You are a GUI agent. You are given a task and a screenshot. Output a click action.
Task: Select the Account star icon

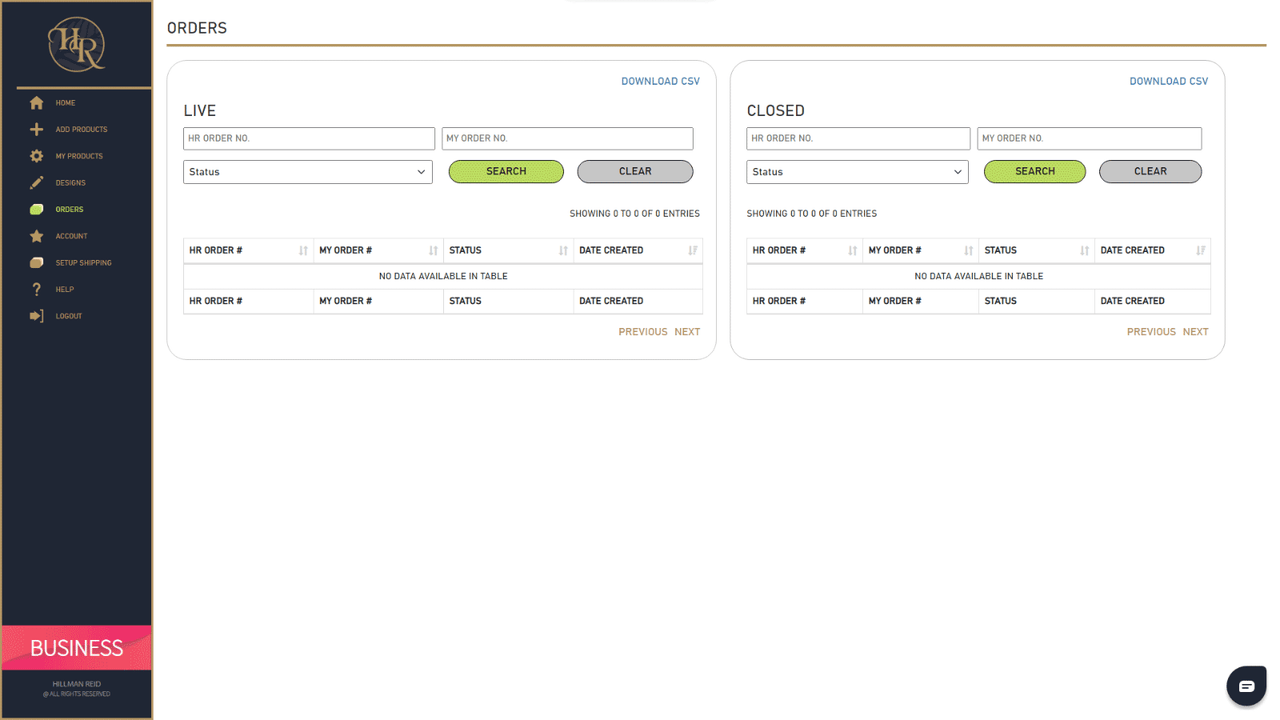pyautogui.click(x=37, y=235)
